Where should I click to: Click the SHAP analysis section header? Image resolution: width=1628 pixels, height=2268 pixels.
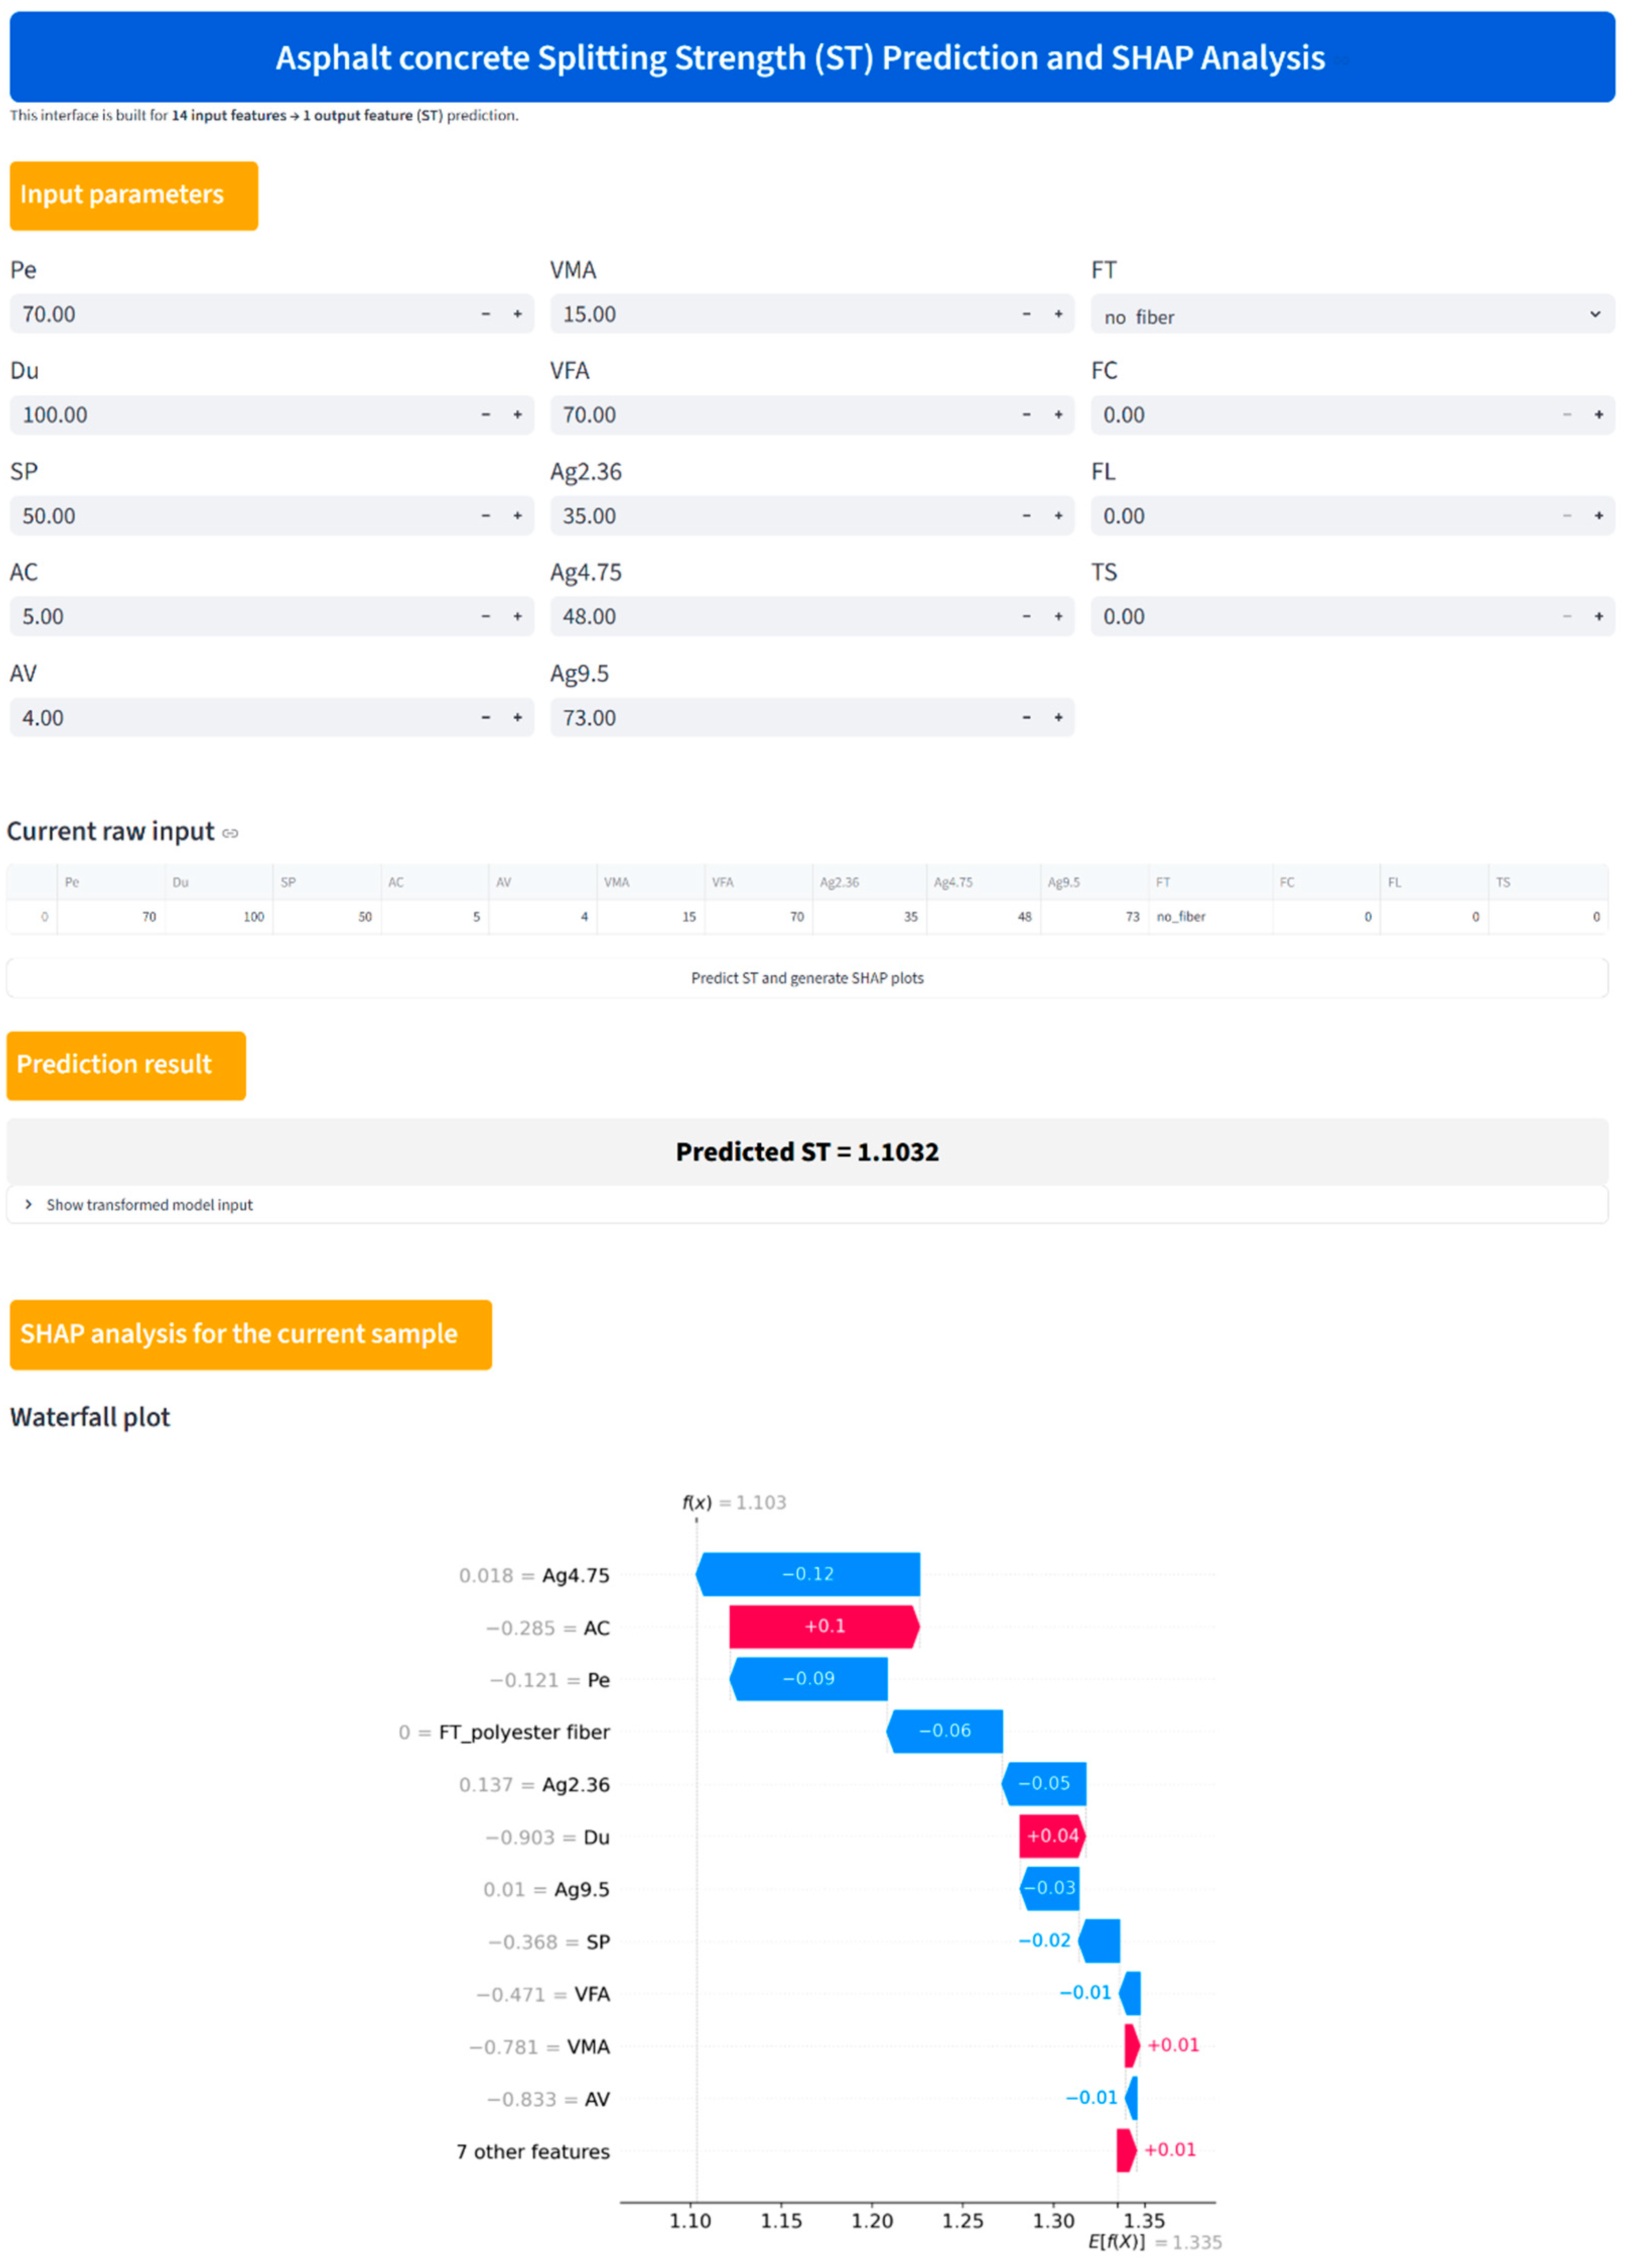(x=251, y=1334)
